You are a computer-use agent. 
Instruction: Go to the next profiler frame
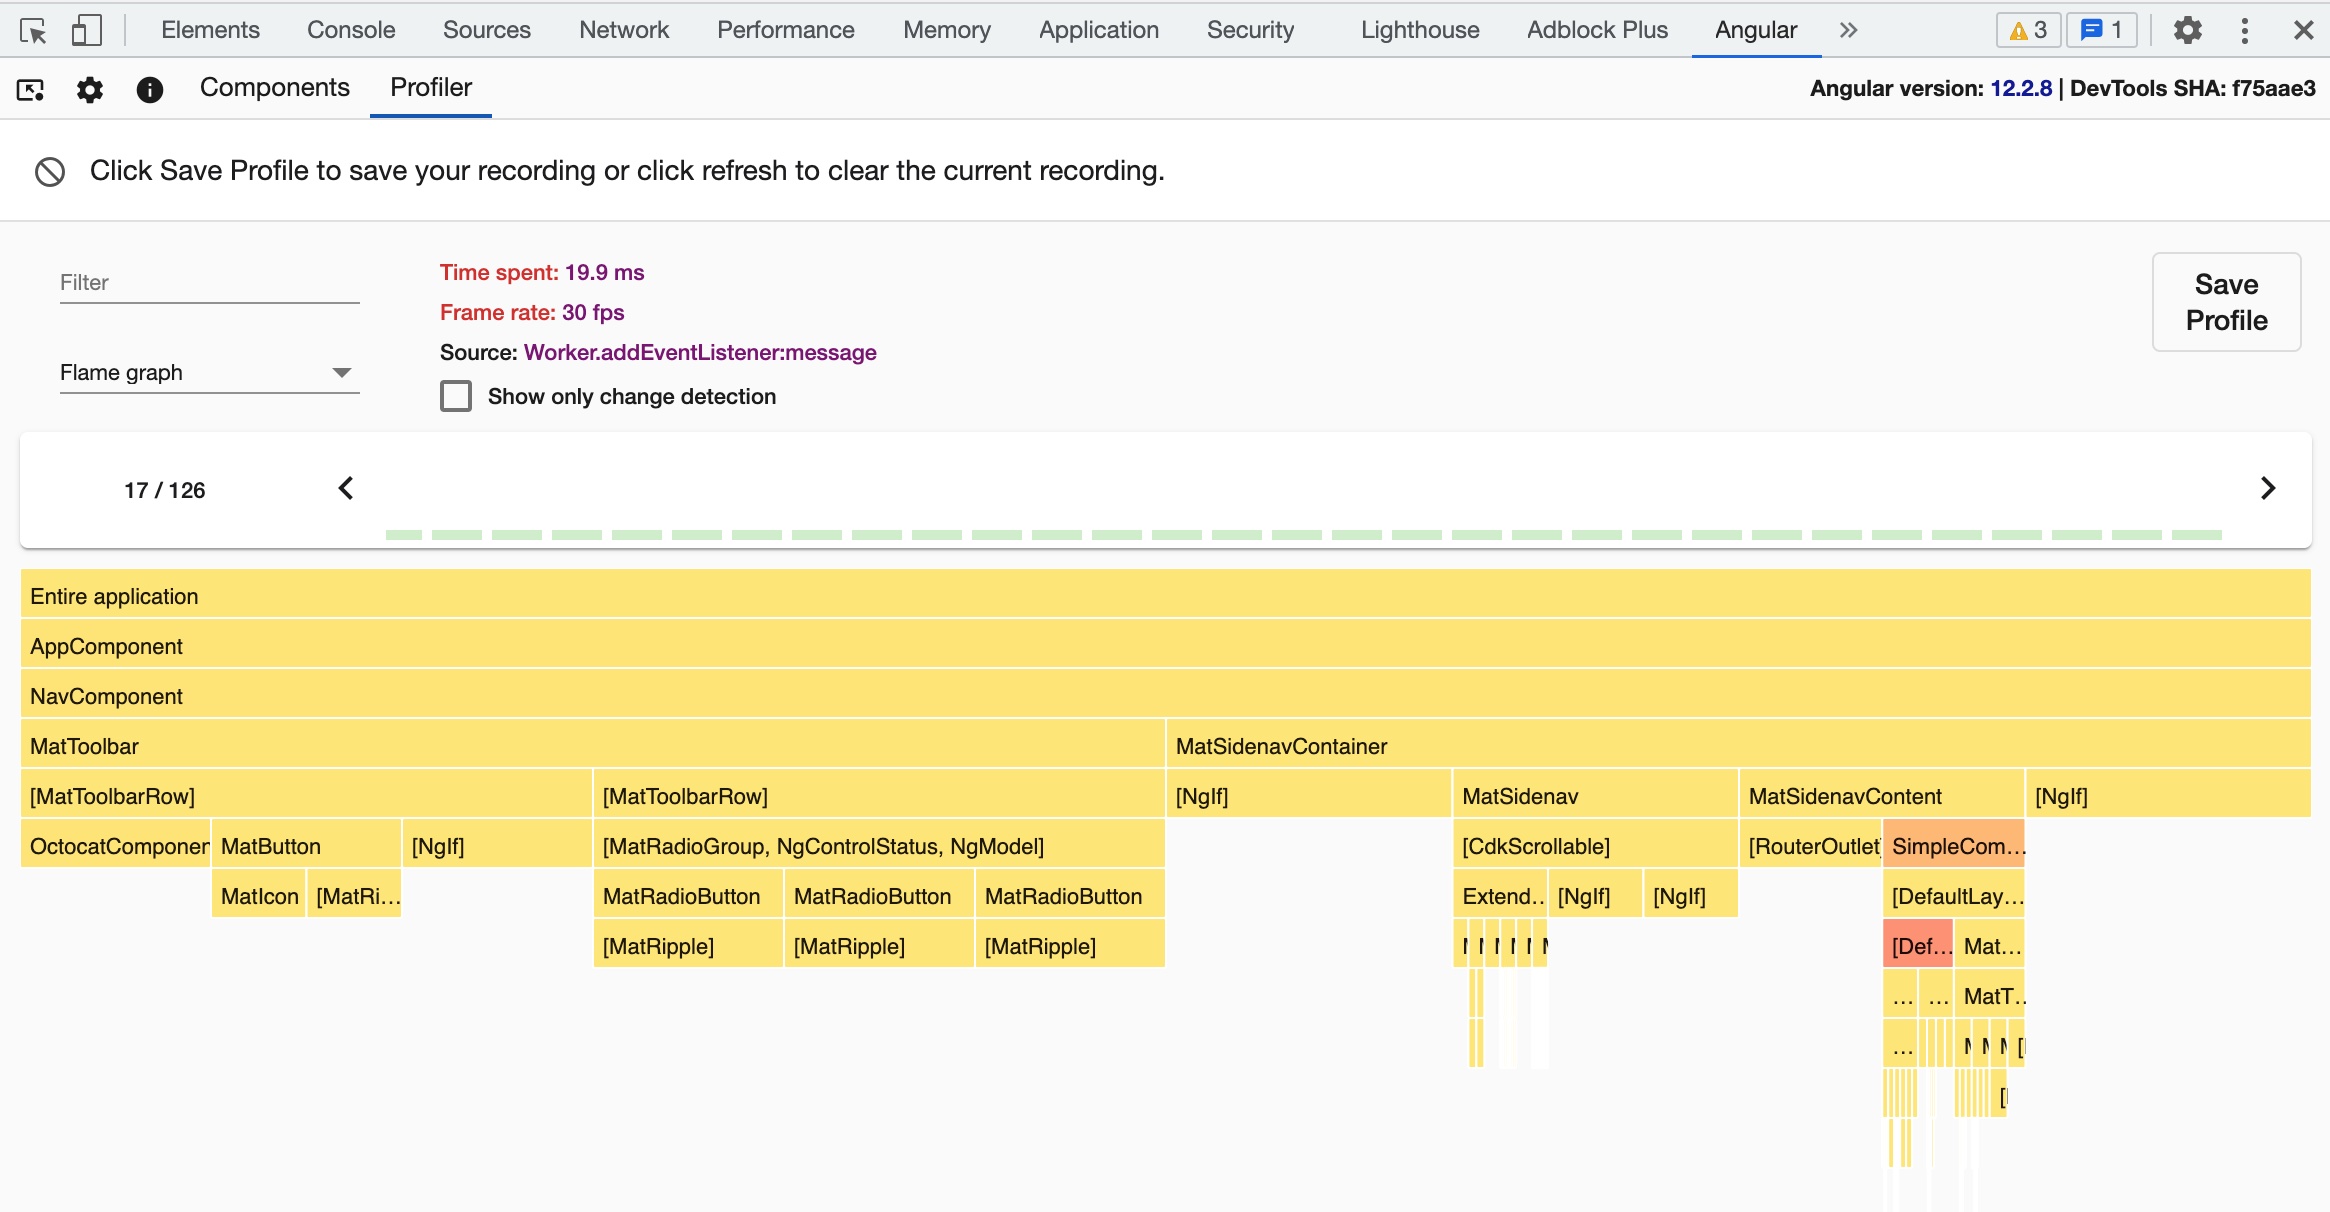(x=2267, y=488)
